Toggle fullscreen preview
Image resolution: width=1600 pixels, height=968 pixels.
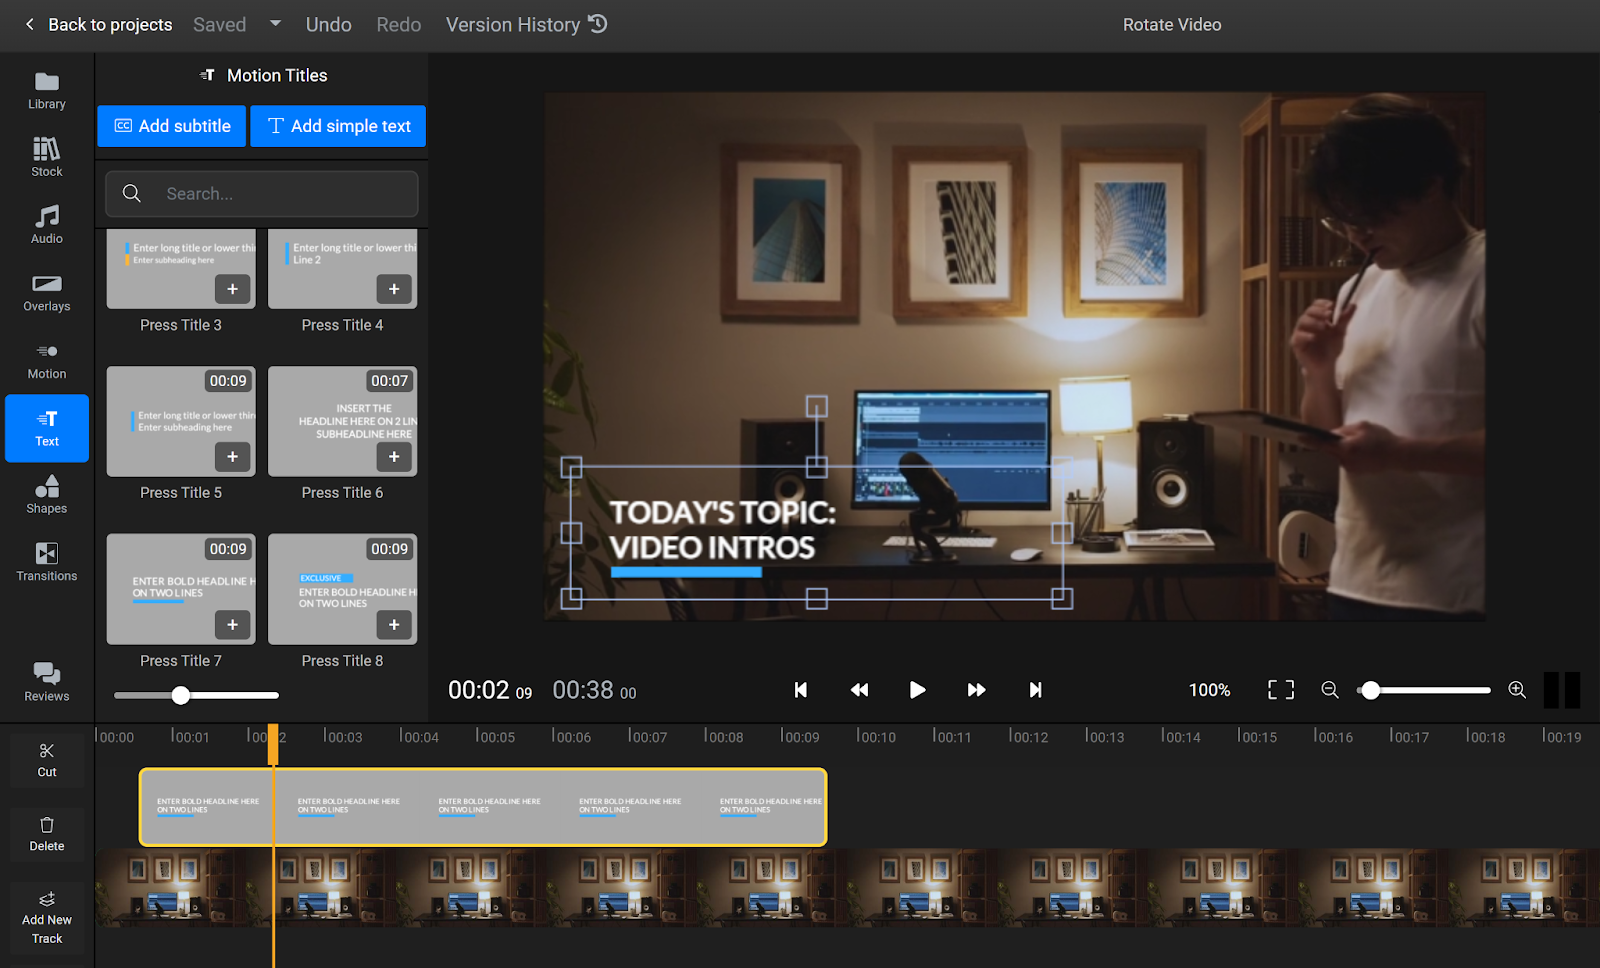[x=1281, y=690]
